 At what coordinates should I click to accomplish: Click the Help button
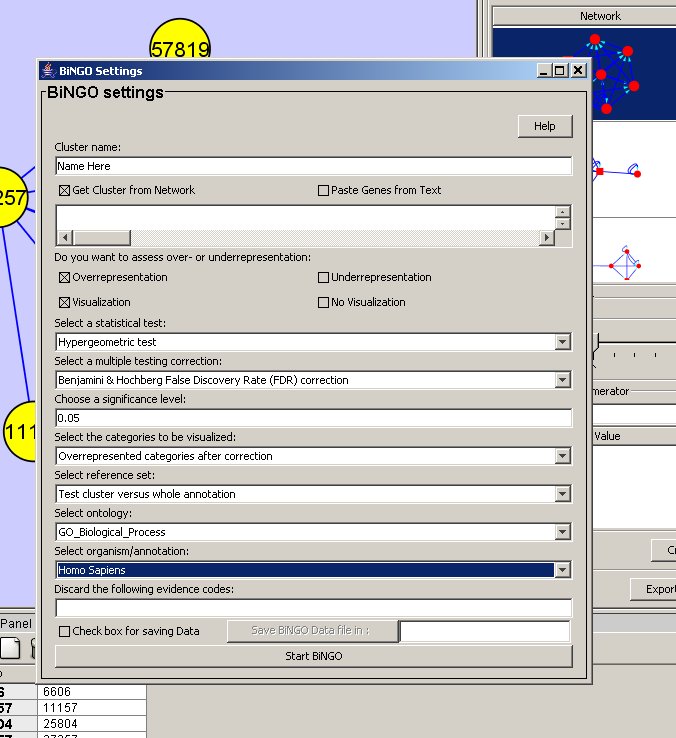click(544, 126)
